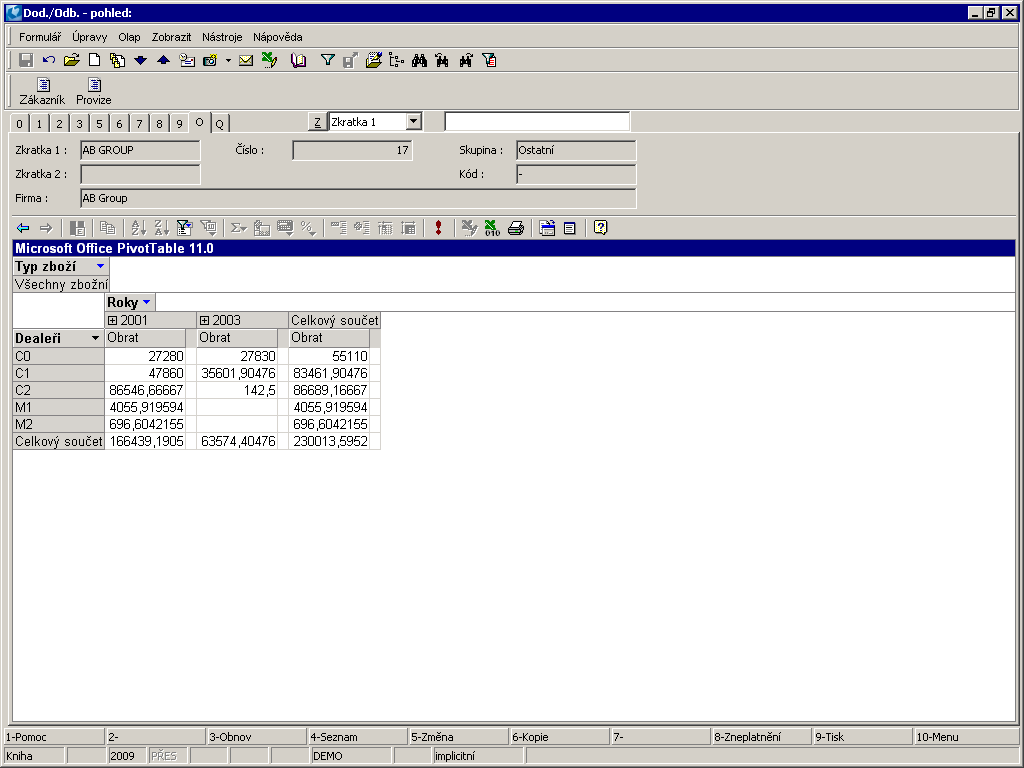Viewport: 1024px width, 768px height.
Task: Open the Typ zboží filter dropdown
Action: (x=100, y=266)
